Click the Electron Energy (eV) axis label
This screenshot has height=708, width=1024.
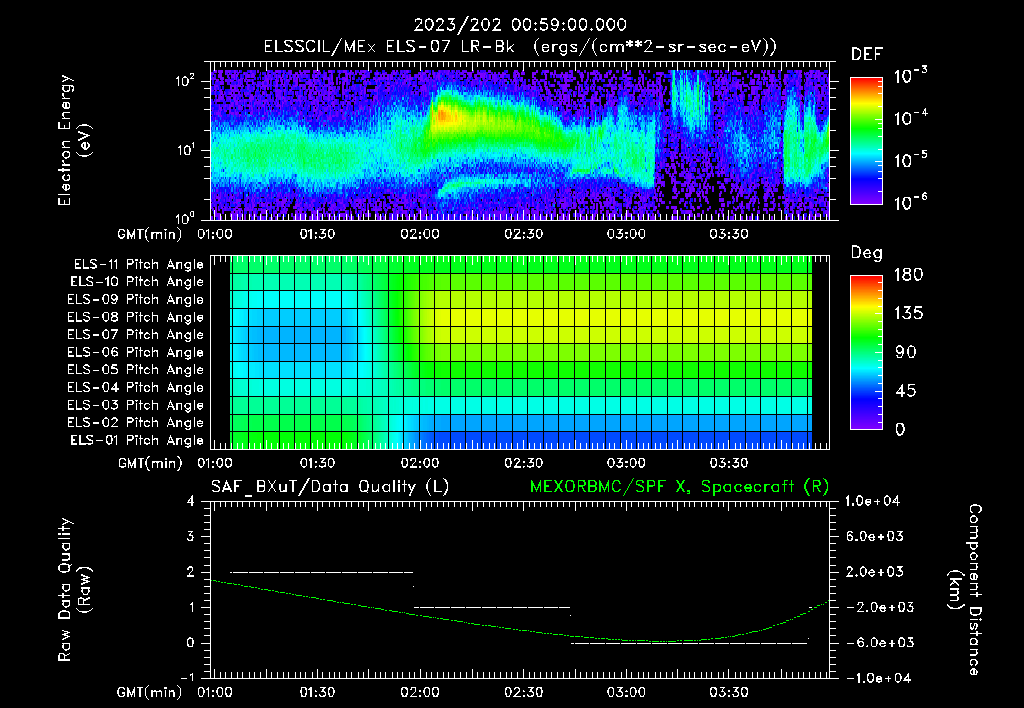coord(74,141)
